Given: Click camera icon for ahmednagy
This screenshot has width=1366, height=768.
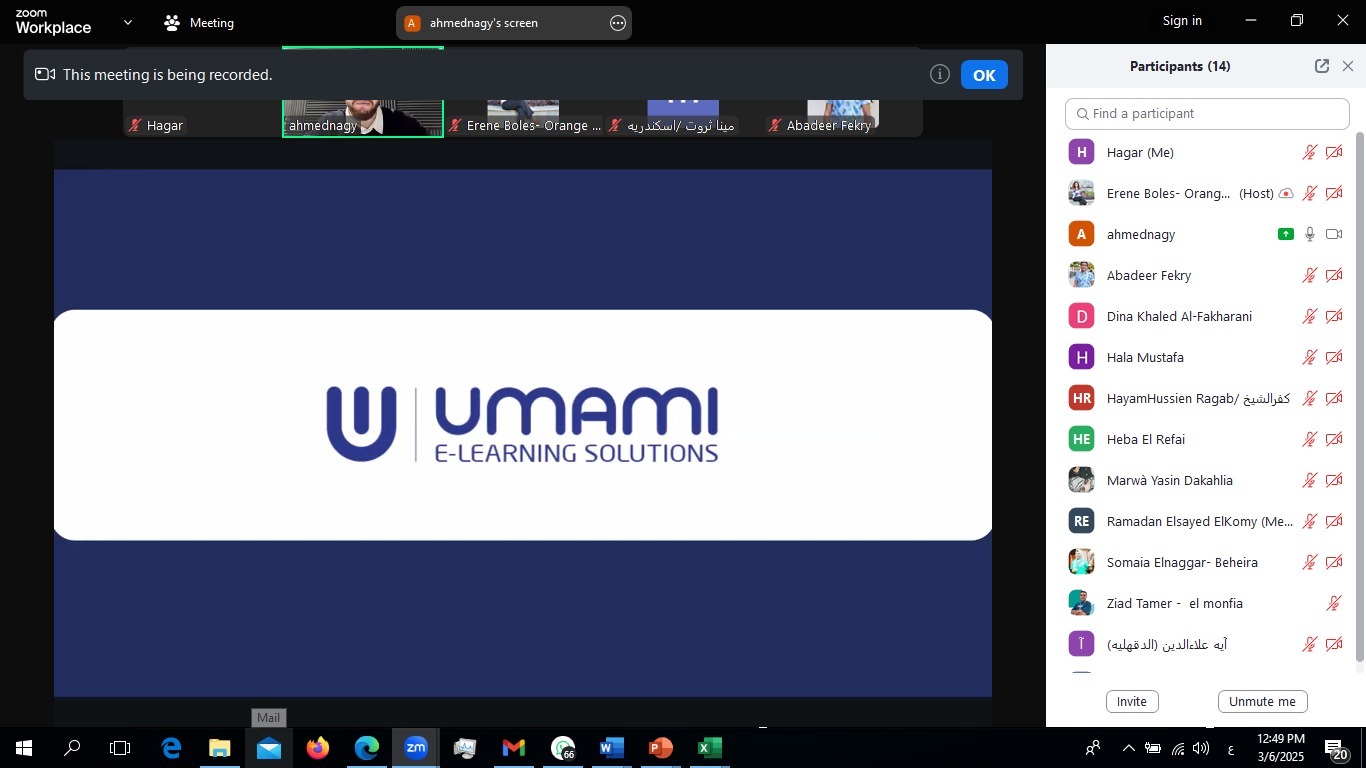Looking at the screenshot, I should tap(1334, 234).
